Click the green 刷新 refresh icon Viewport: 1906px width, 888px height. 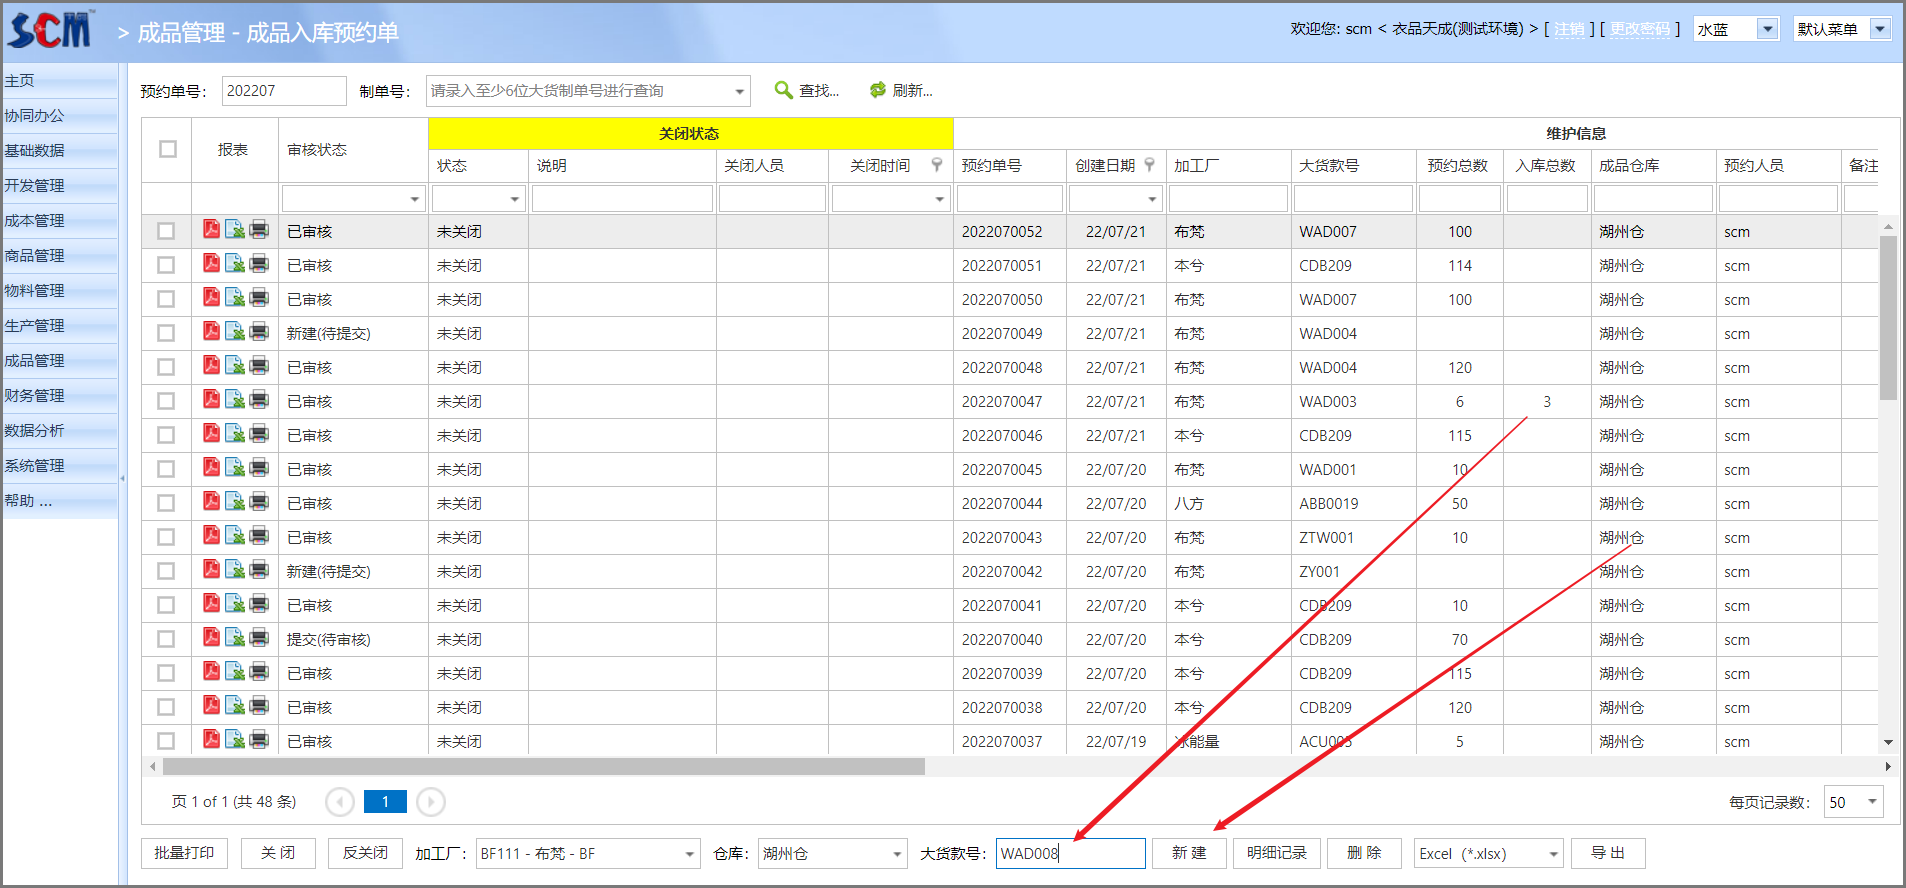(x=877, y=90)
